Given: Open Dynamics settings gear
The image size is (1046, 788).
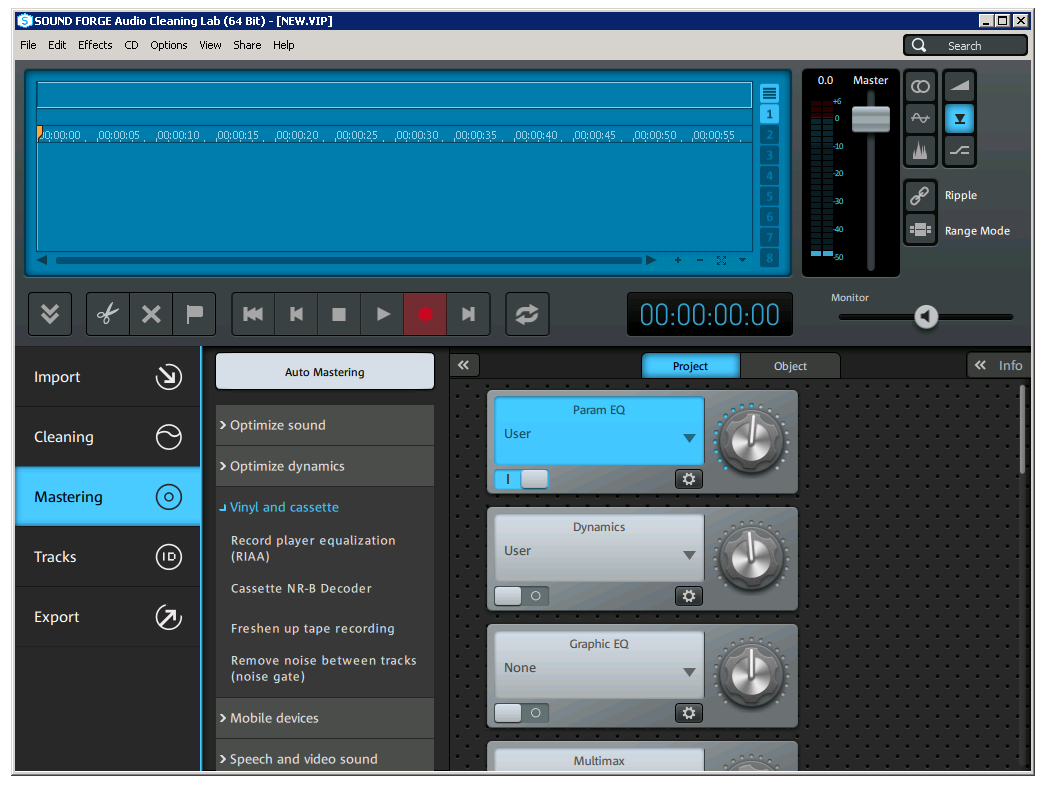Looking at the screenshot, I should point(688,596).
